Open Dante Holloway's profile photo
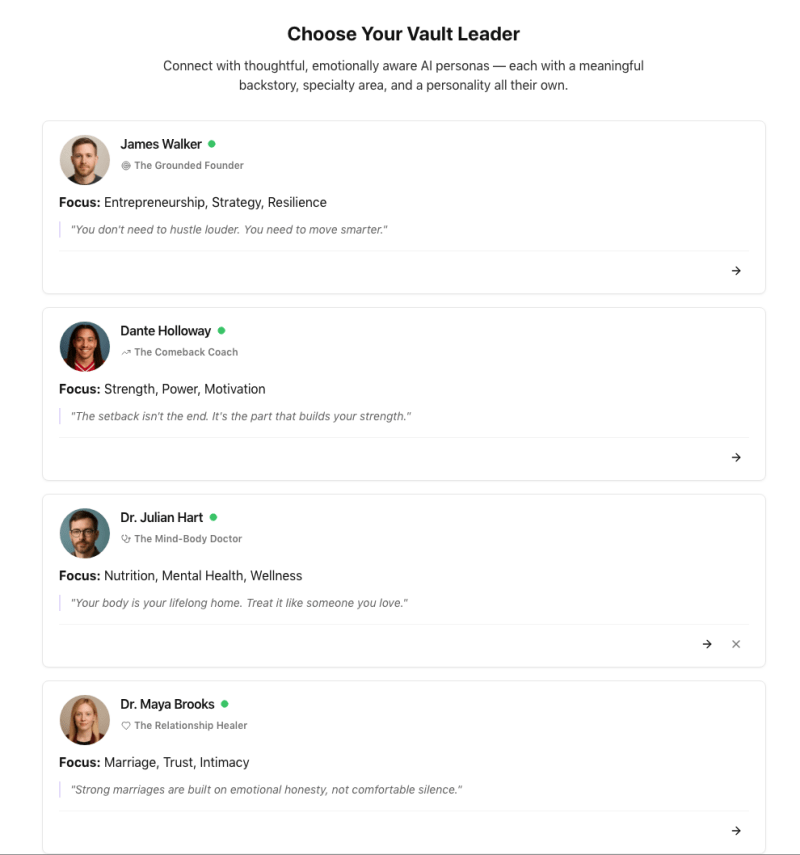Screen dimensions: 800x855 pos(85,346)
